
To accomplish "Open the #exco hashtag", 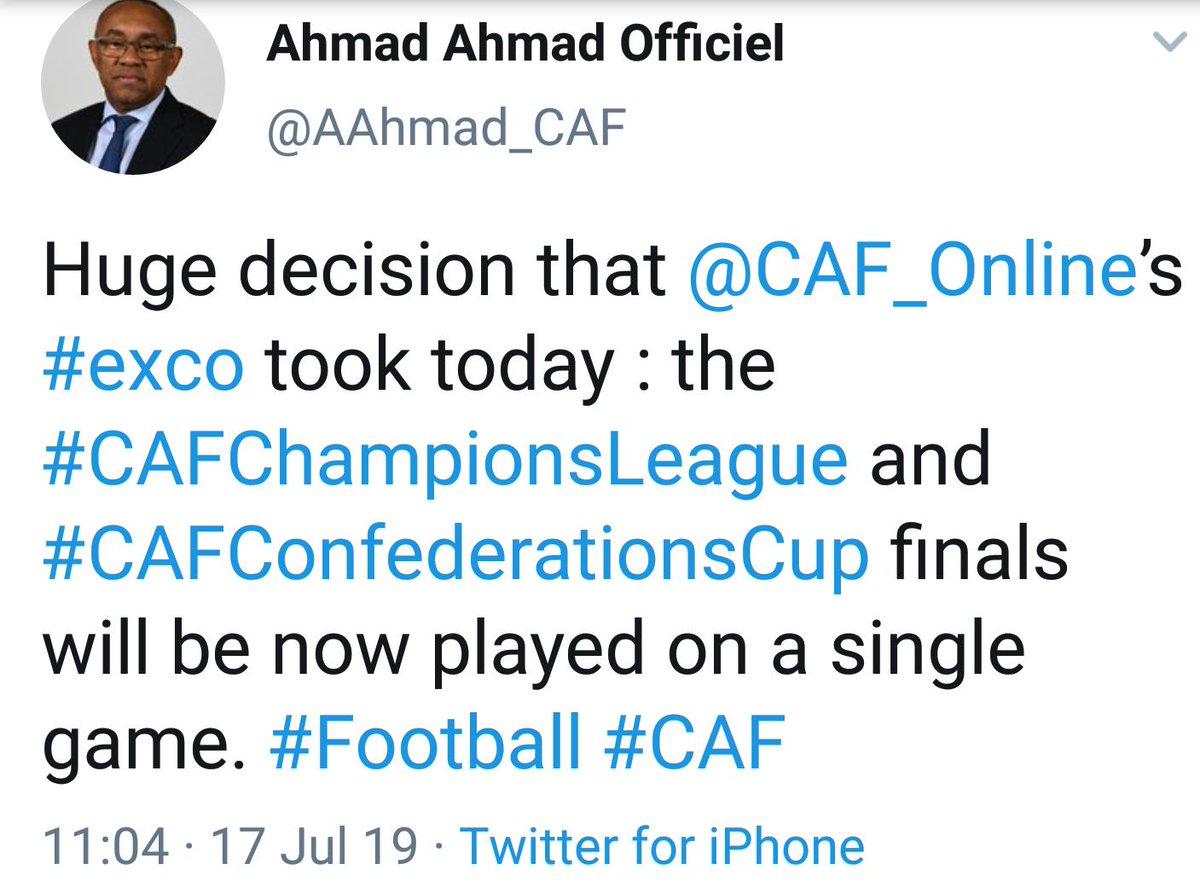I will pos(143,367).
